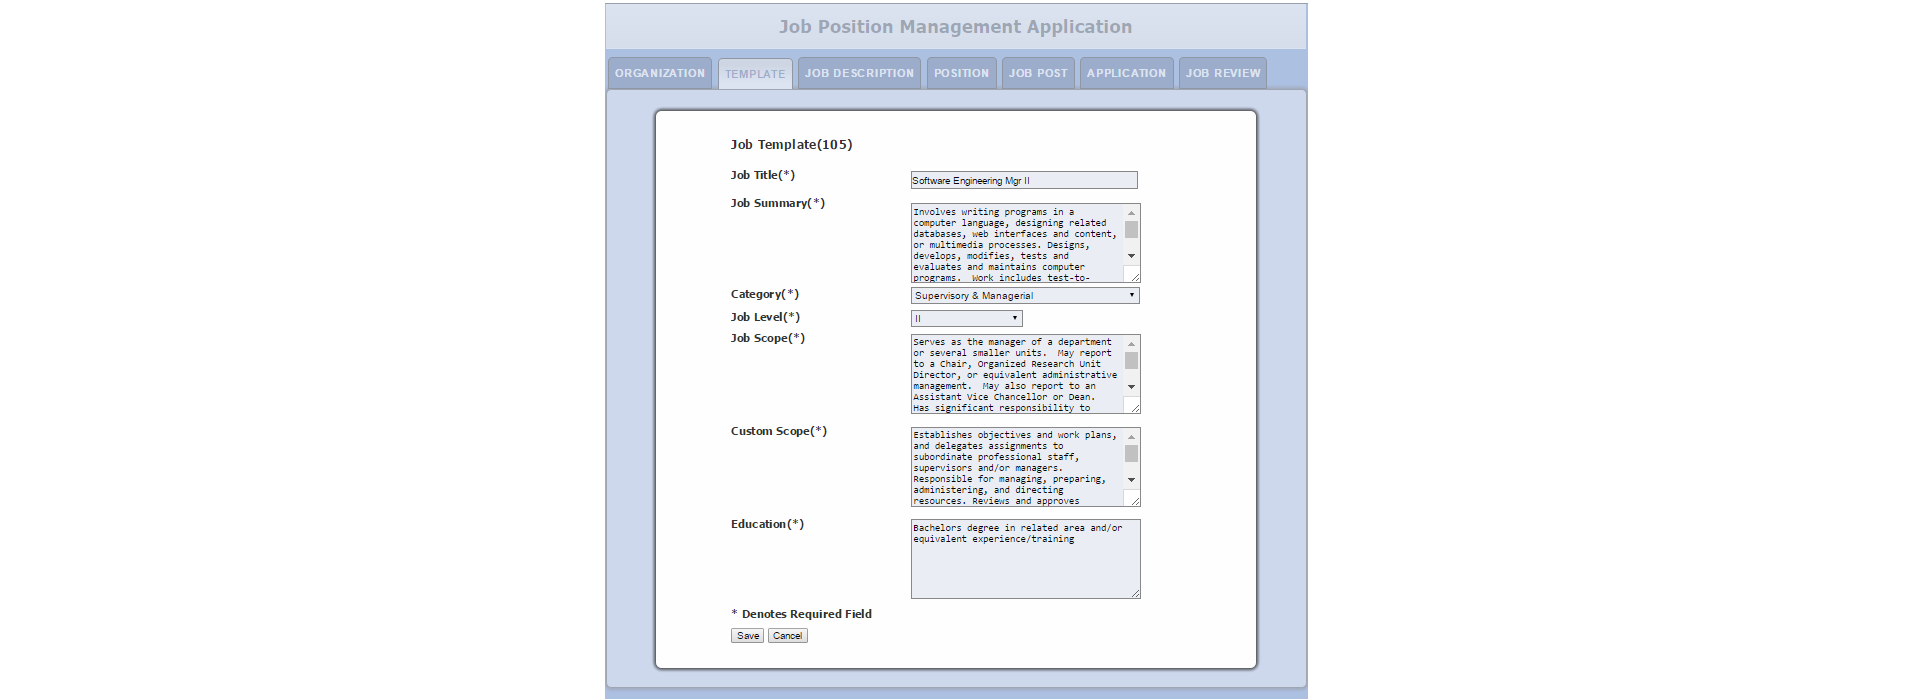1911x699 pixels.
Task: Switch to the Template tab
Action: 755,74
